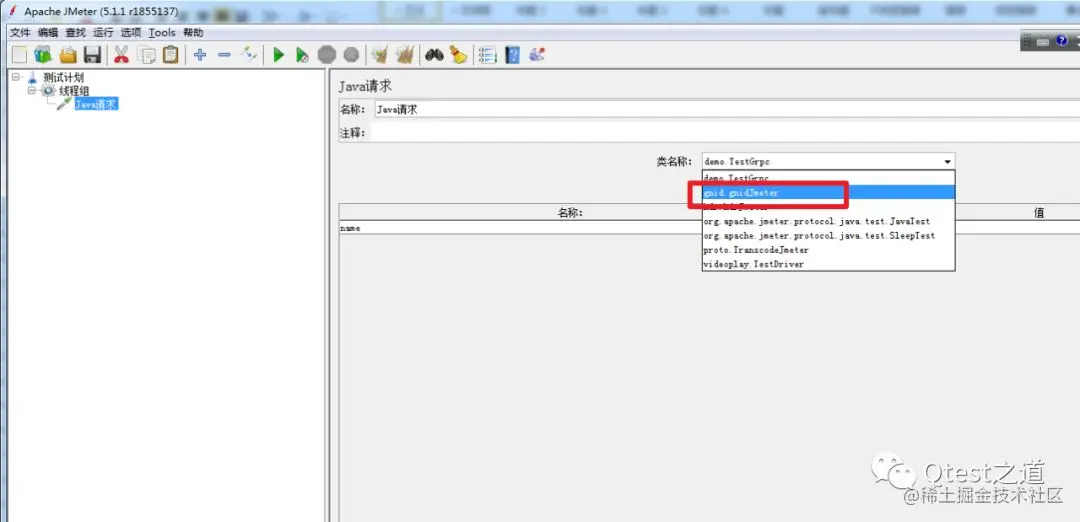Open the Help book icon
Image resolution: width=1080 pixels, height=522 pixels.
click(512, 54)
